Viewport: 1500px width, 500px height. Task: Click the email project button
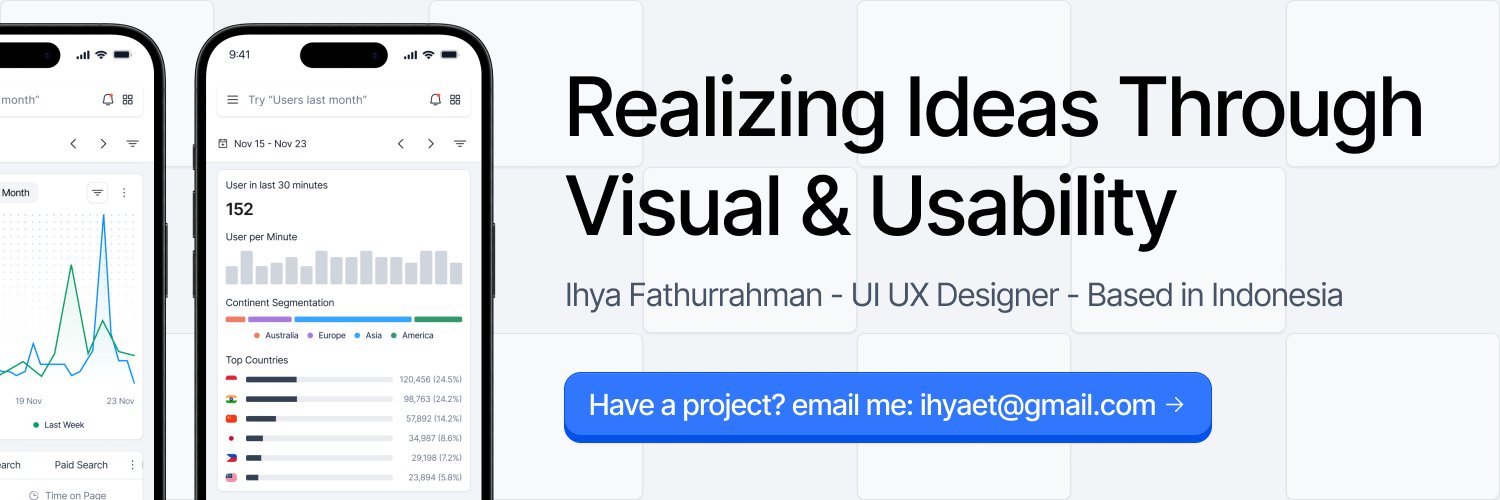[x=888, y=405]
